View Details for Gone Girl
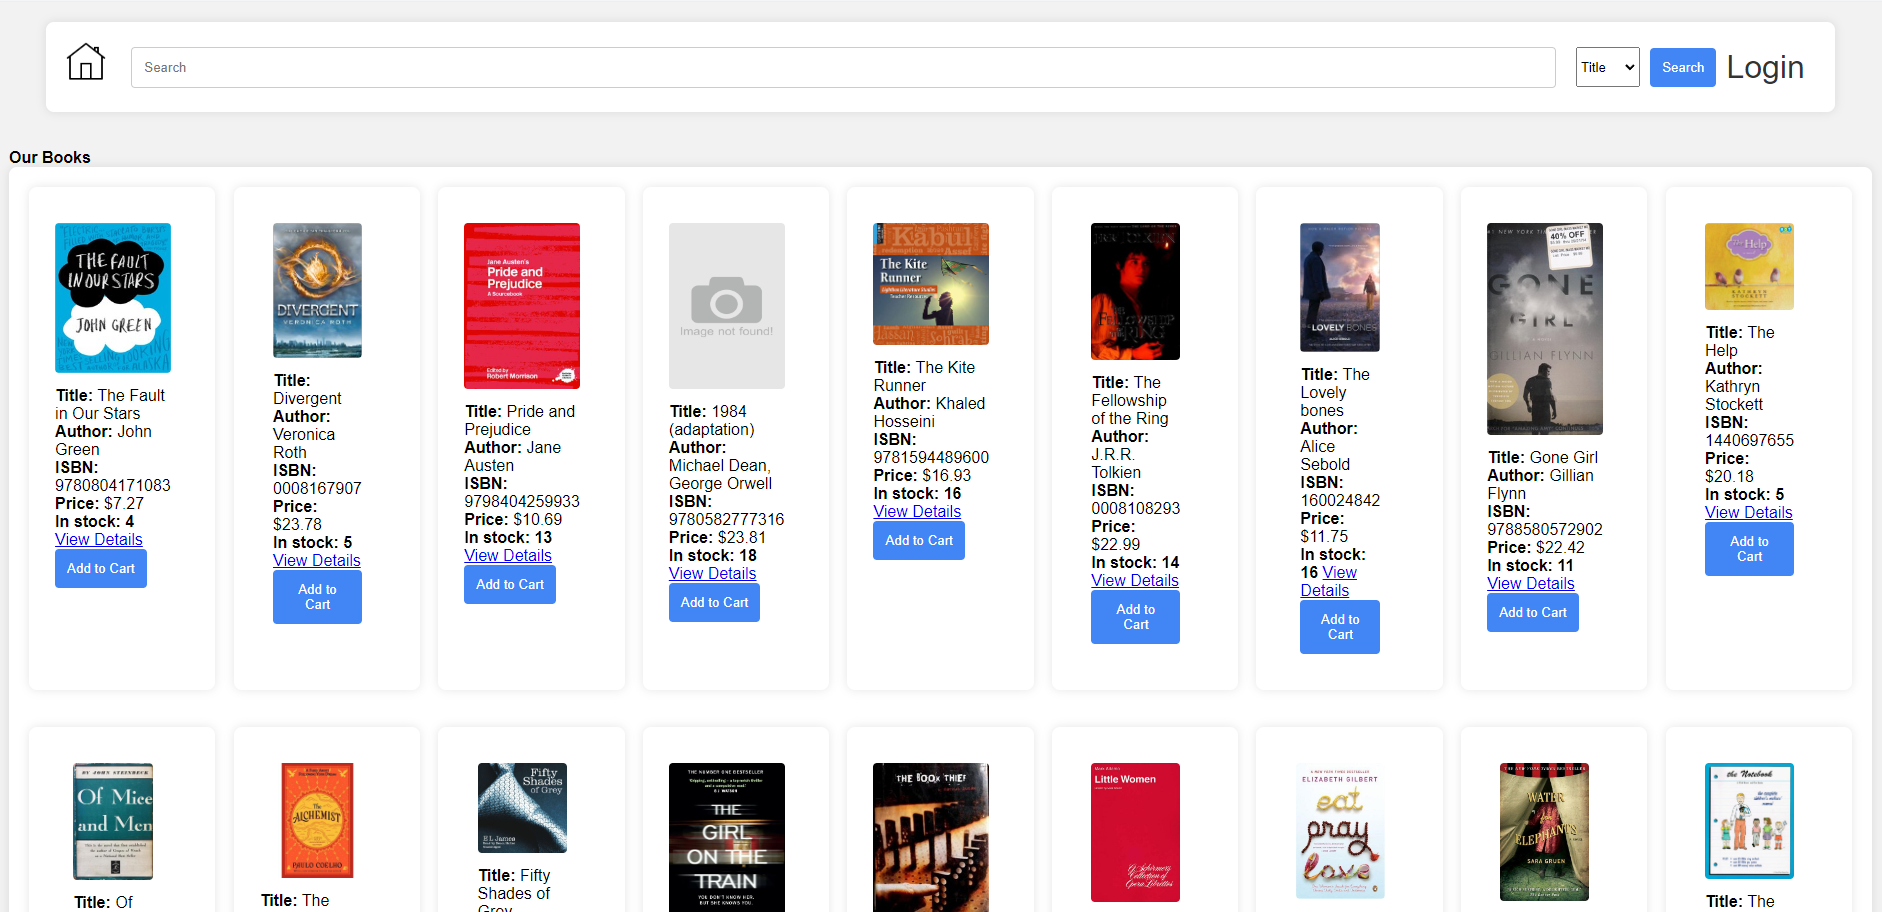This screenshot has height=912, width=1882. coord(1531,583)
